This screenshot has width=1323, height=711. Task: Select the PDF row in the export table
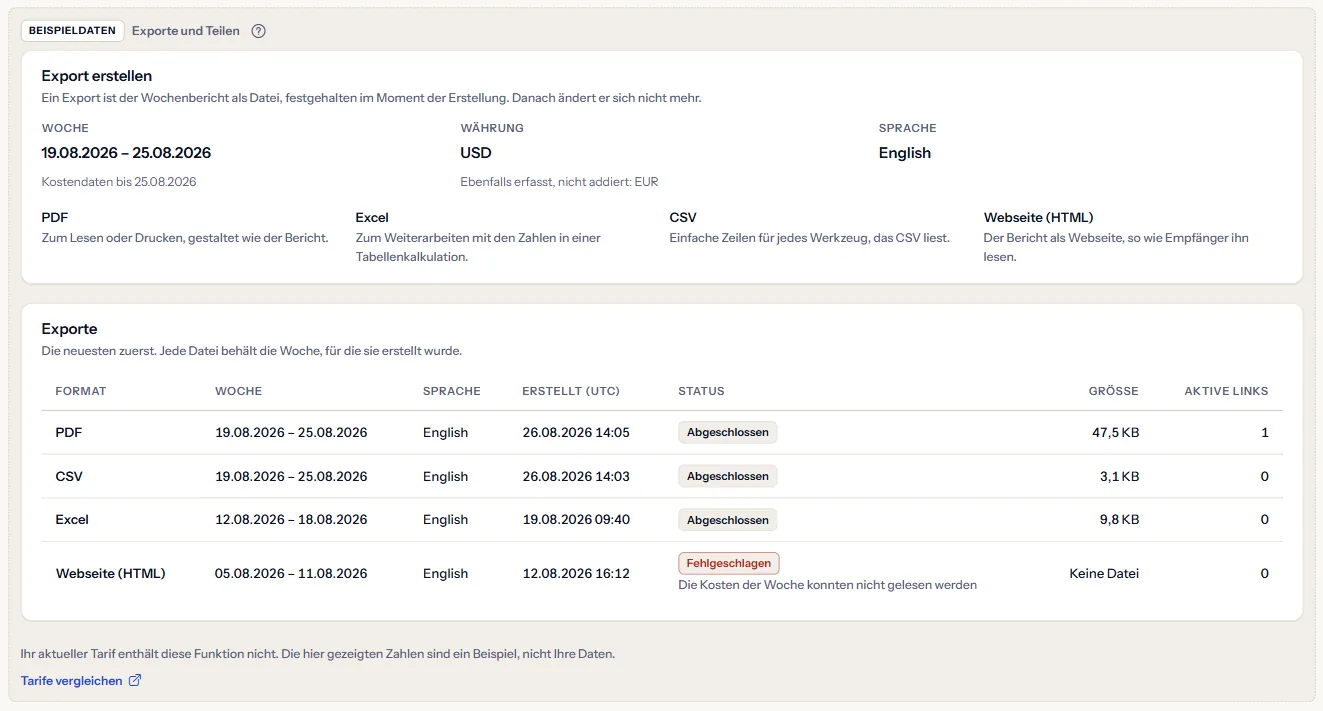pyautogui.click(x=662, y=433)
